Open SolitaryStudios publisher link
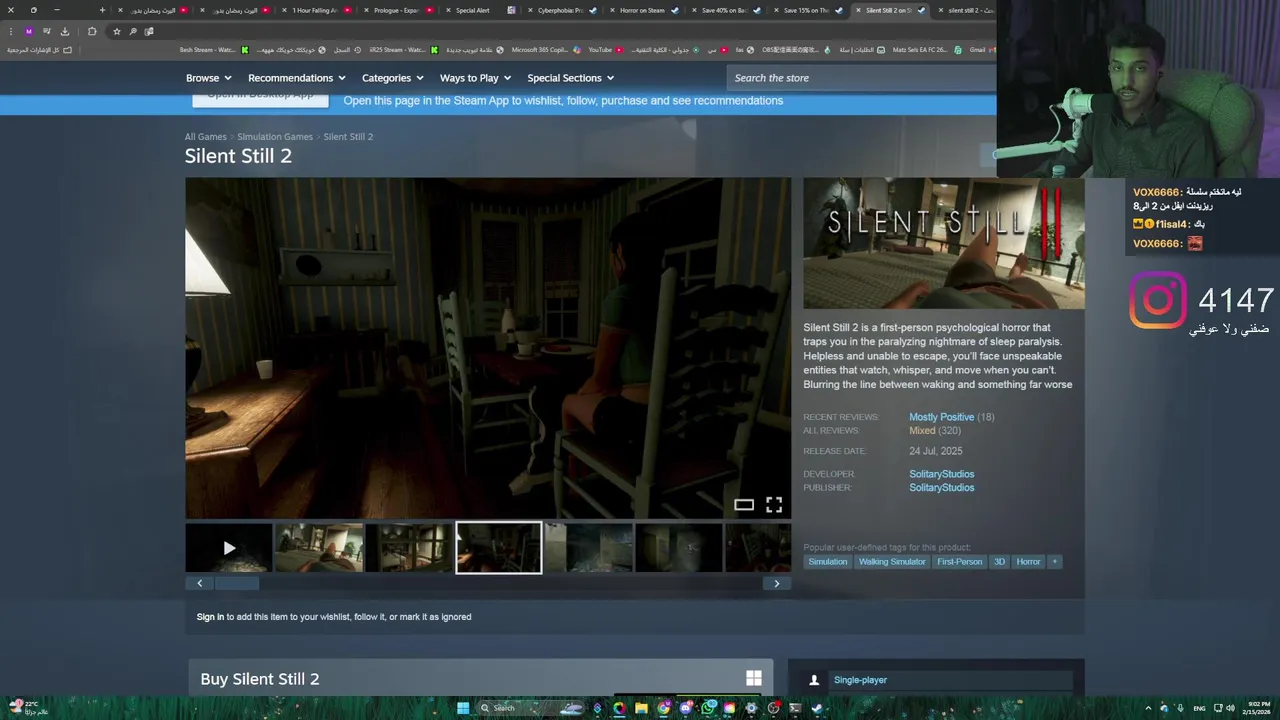 point(941,488)
